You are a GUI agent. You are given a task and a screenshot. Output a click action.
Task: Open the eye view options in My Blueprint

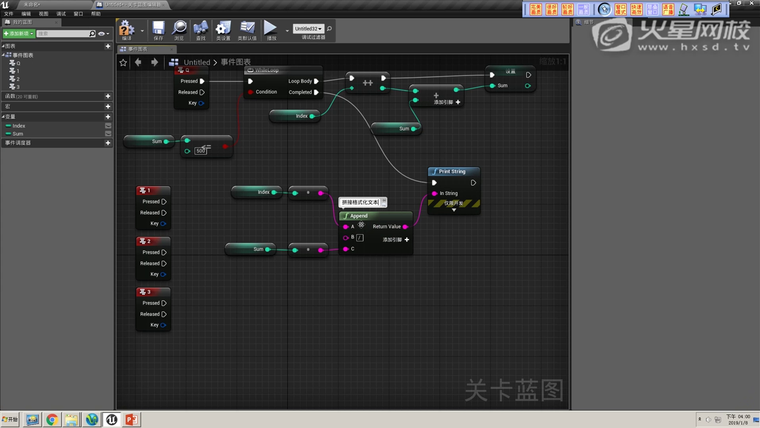point(102,34)
